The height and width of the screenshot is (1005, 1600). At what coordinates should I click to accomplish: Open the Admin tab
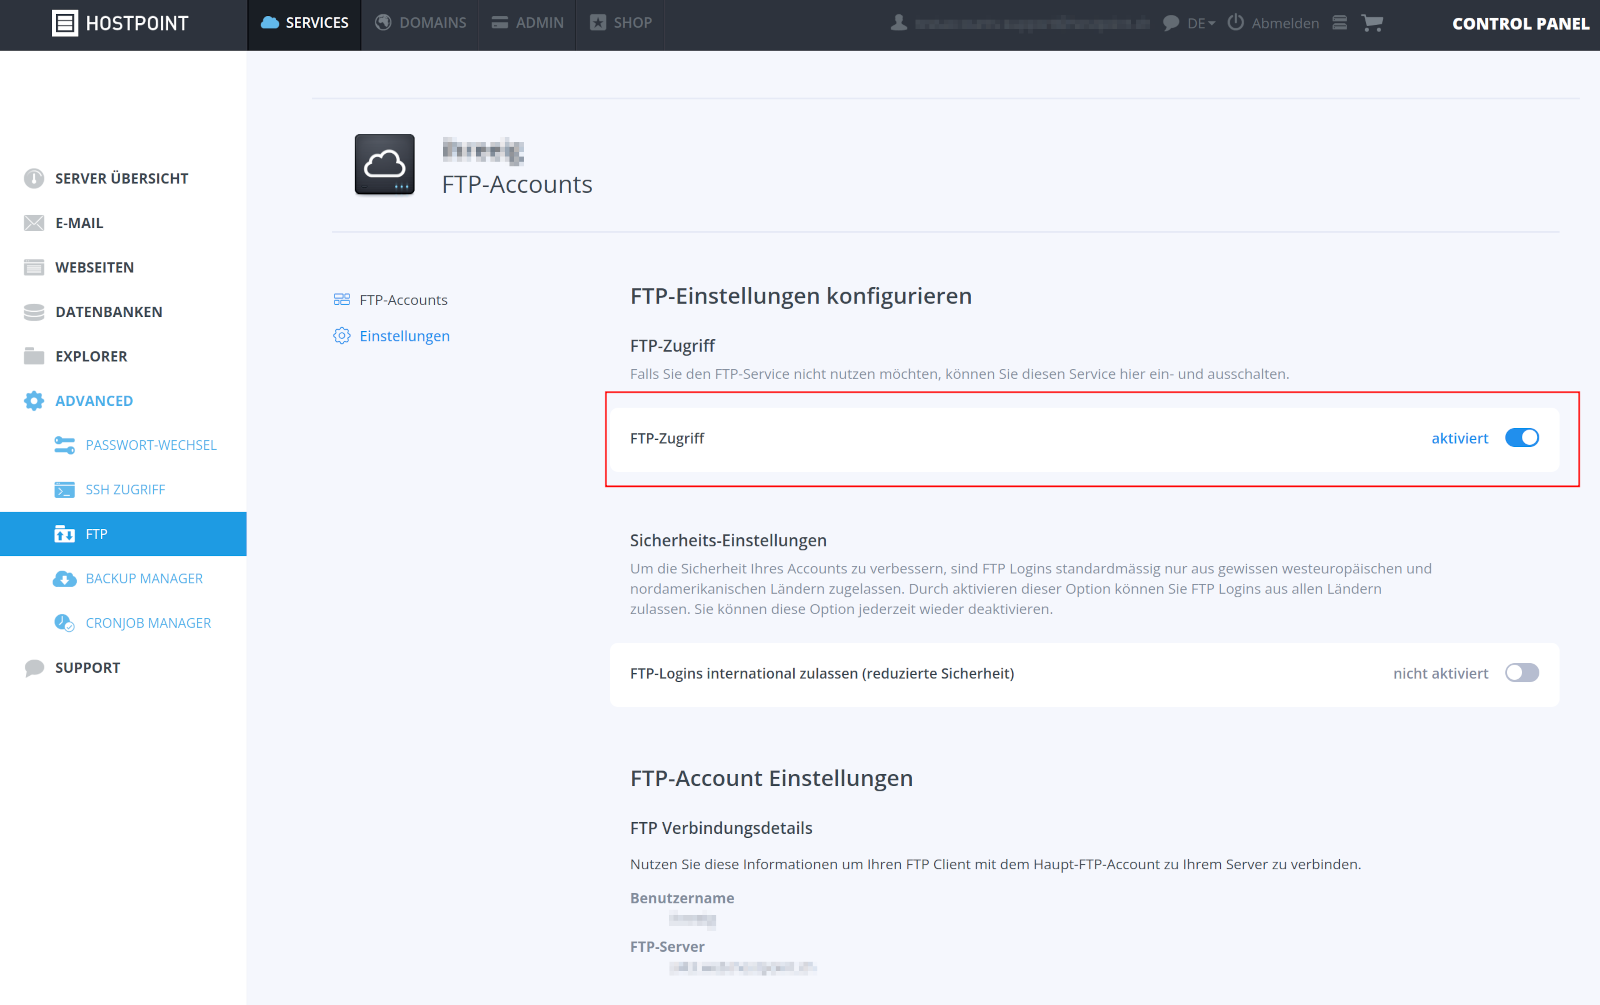[x=527, y=23]
